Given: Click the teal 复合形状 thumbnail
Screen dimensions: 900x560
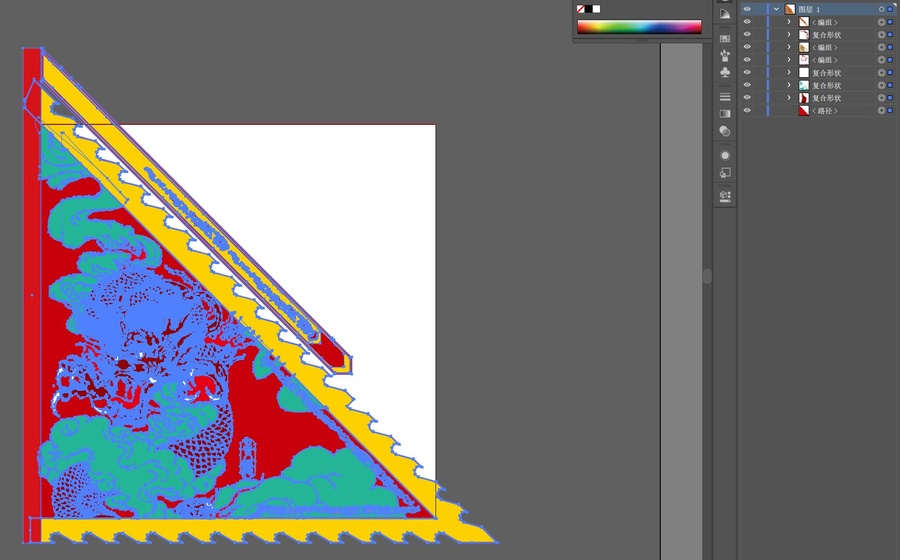Looking at the screenshot, I should coord(804,85).
